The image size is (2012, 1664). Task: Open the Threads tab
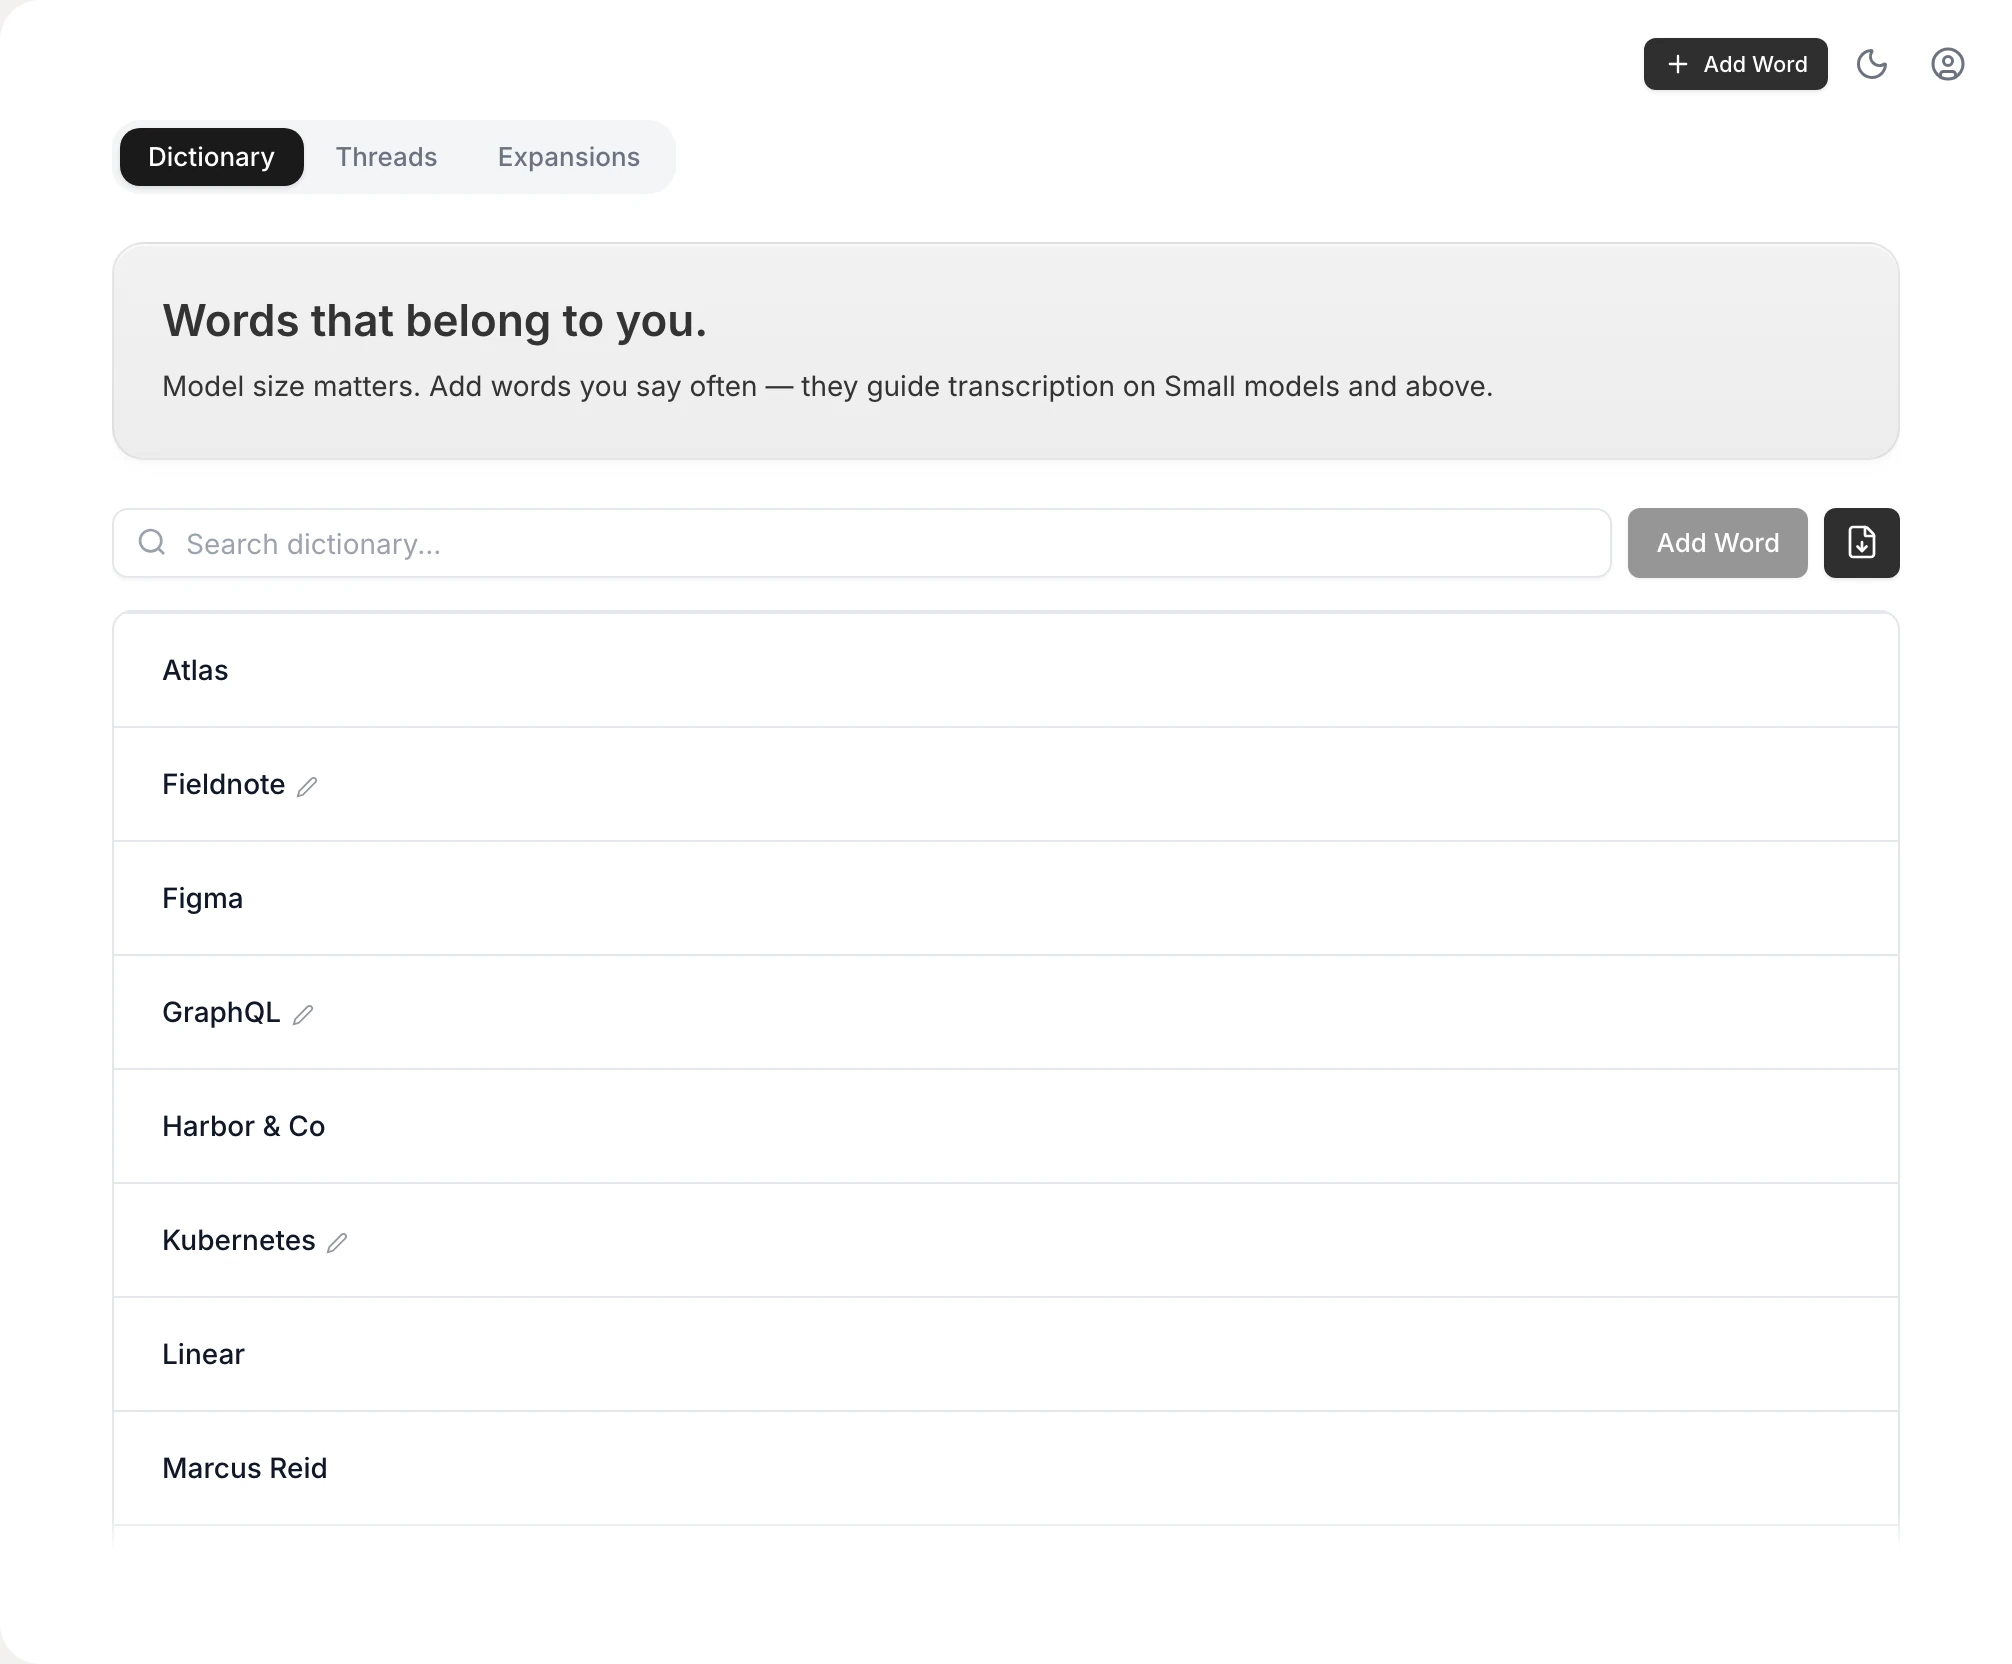pyautogui.click(x=386, y=157)
